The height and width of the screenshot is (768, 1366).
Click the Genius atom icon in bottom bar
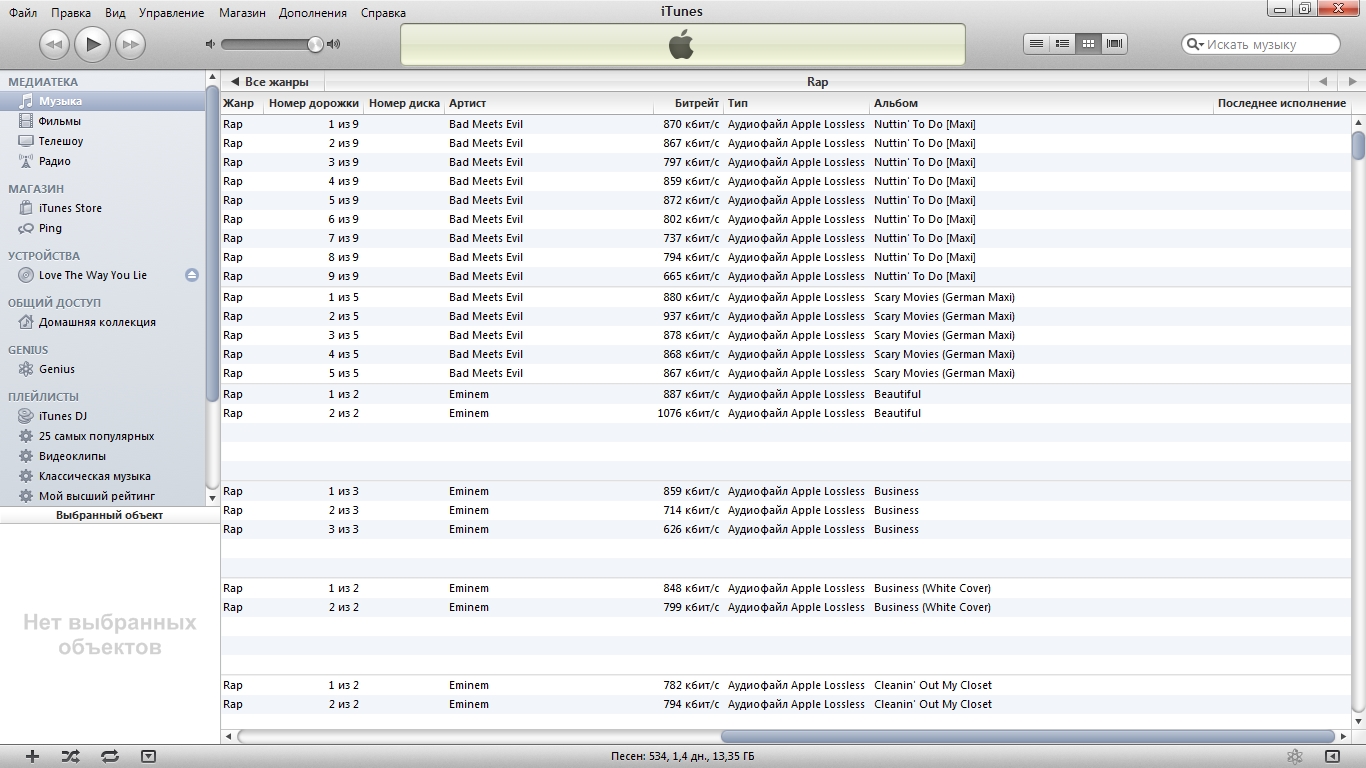(1294, 757)
